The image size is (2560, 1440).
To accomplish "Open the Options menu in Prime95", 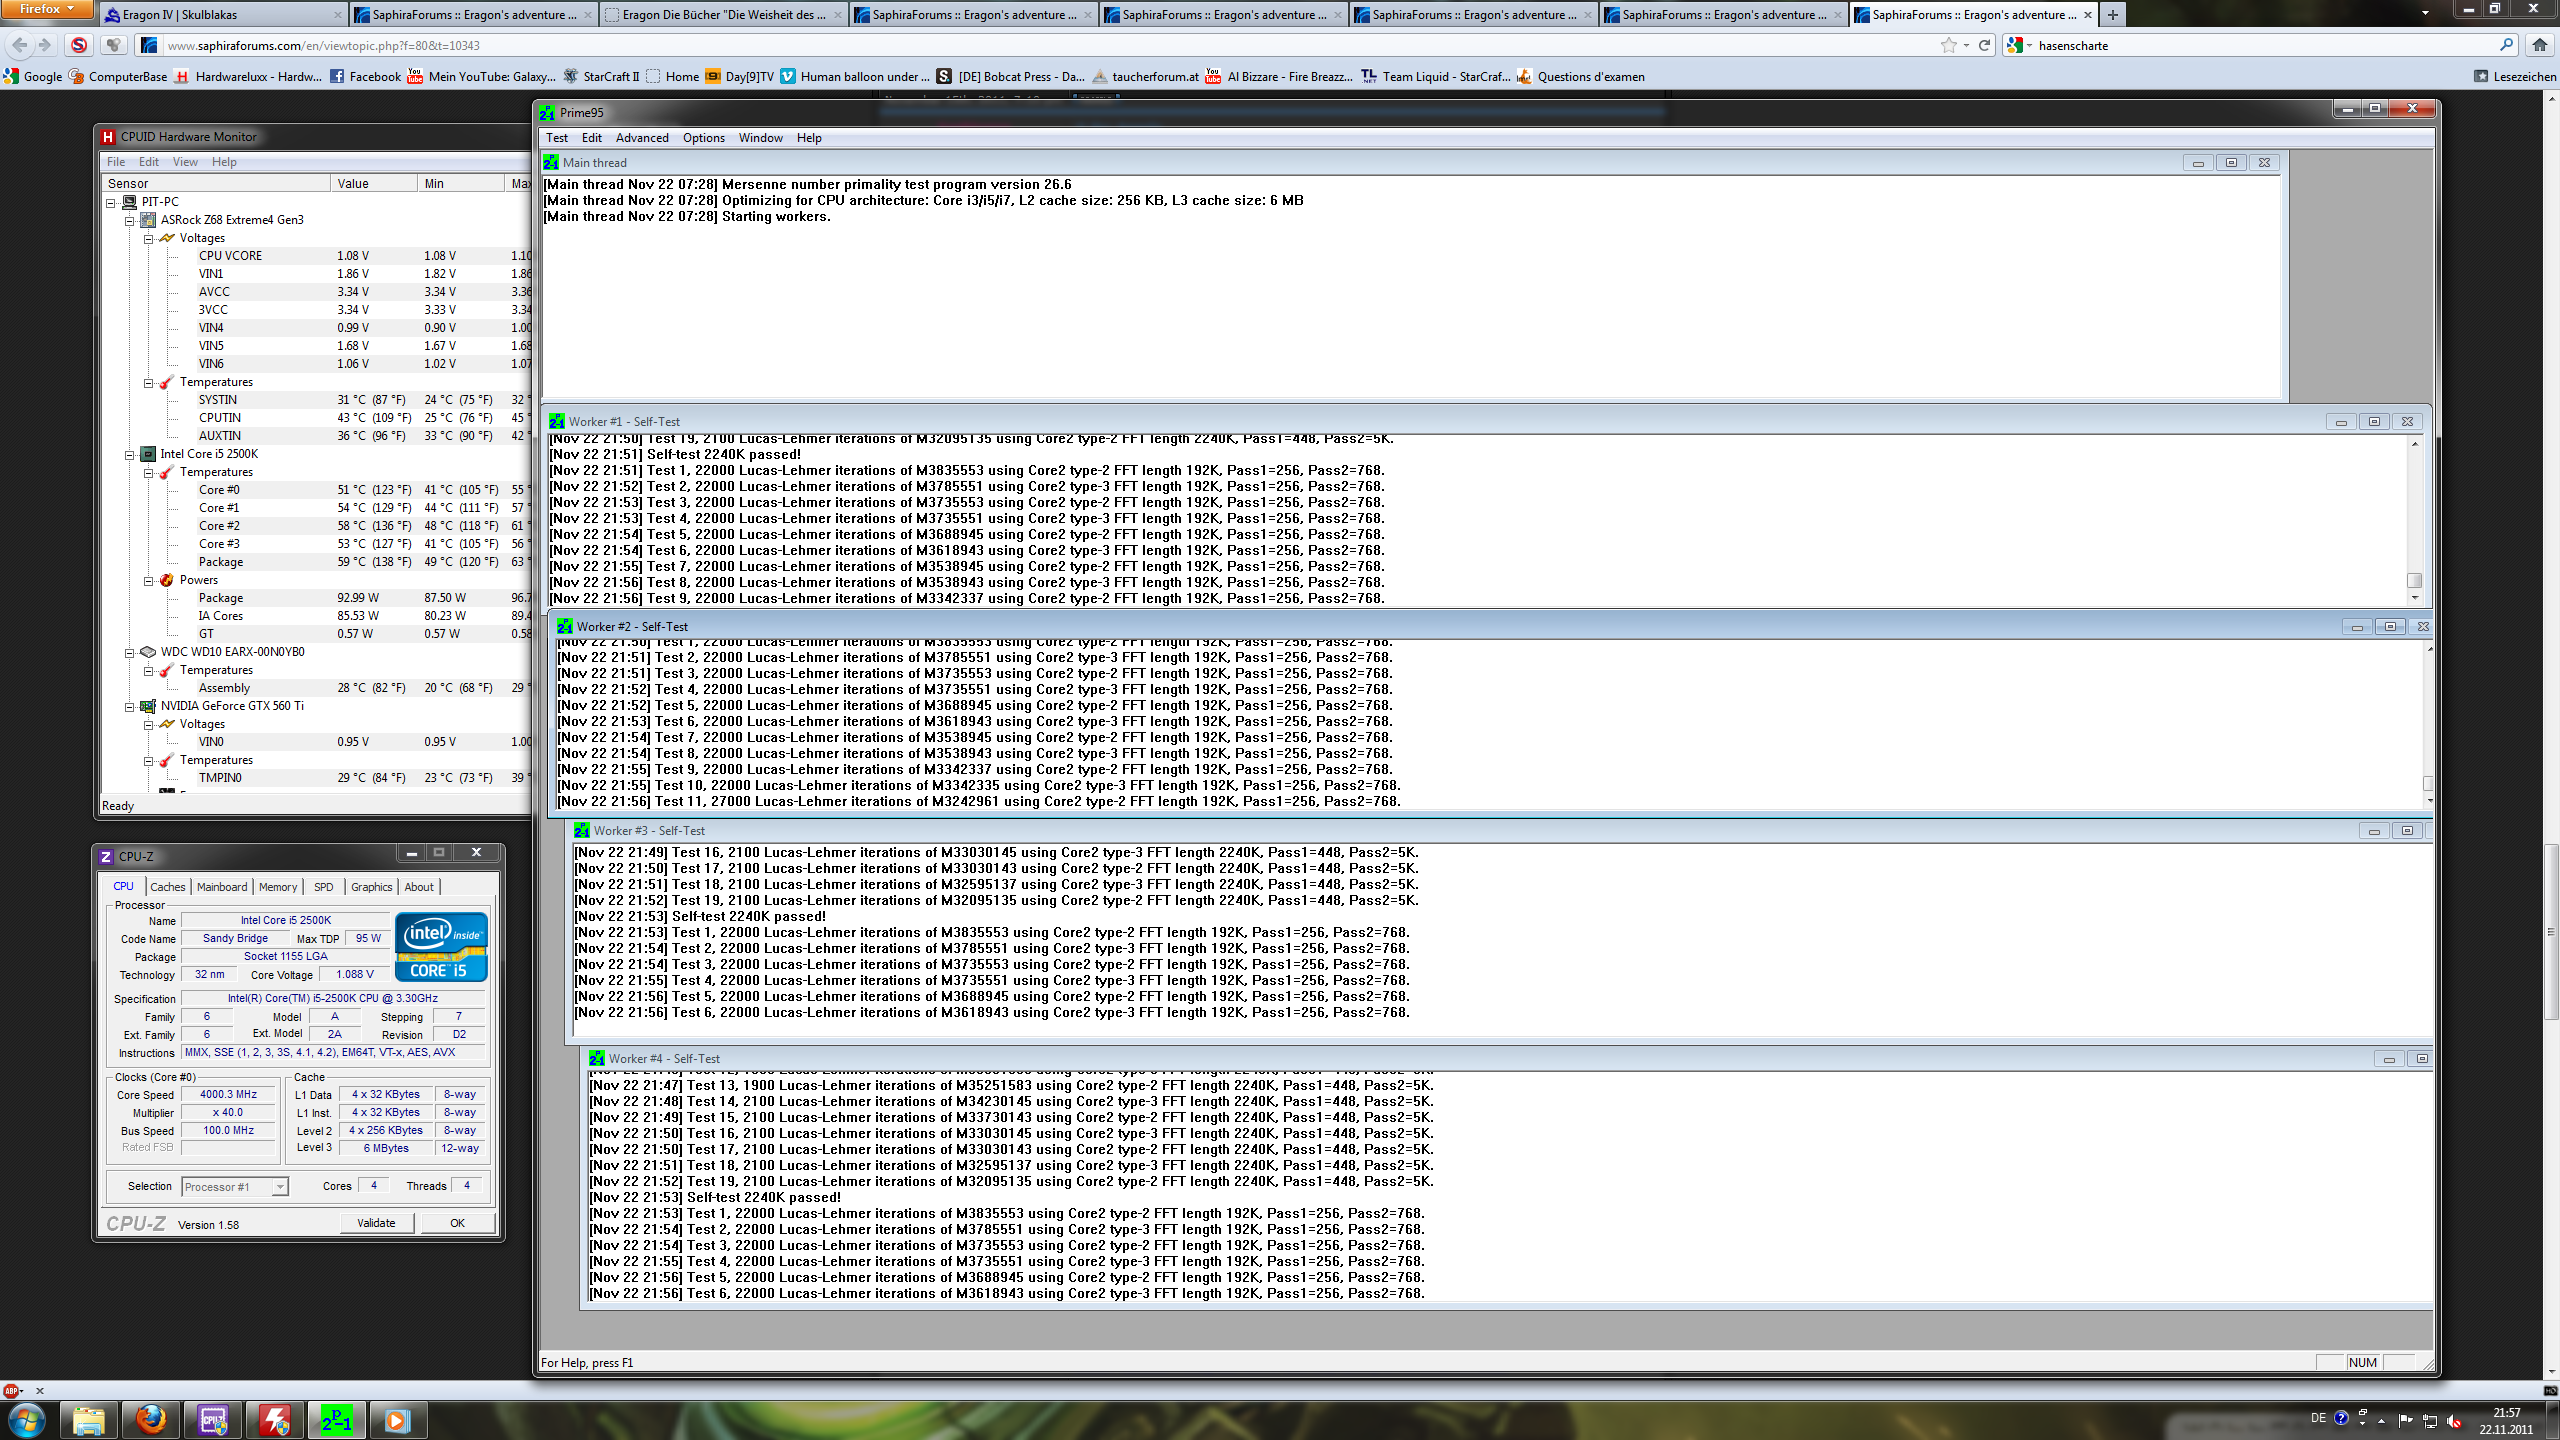I will (x=703, y=138).
